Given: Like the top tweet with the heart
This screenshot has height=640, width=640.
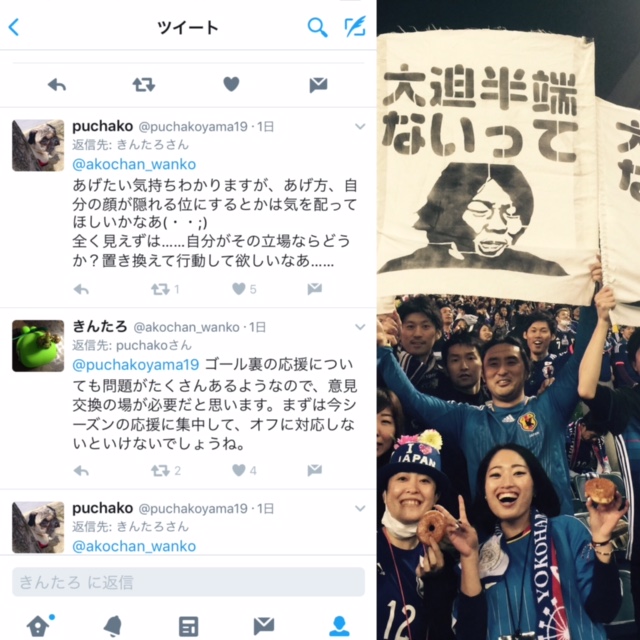Looking at the screenshot, I should click(231, 84).
